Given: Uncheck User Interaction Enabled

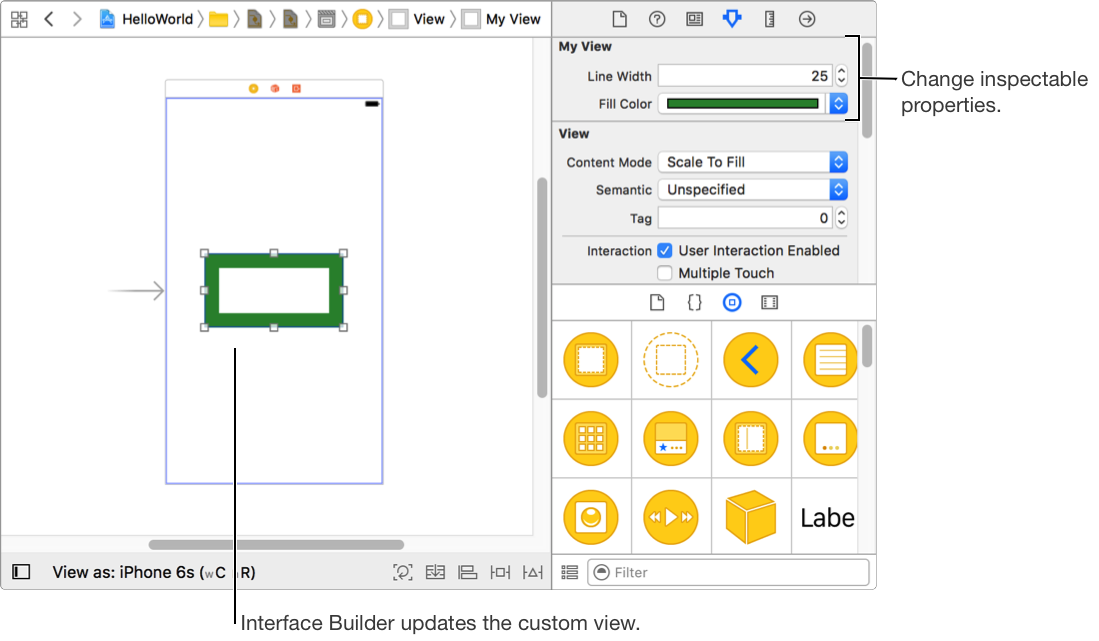Looking at the screenshot, I should [665, 251].
